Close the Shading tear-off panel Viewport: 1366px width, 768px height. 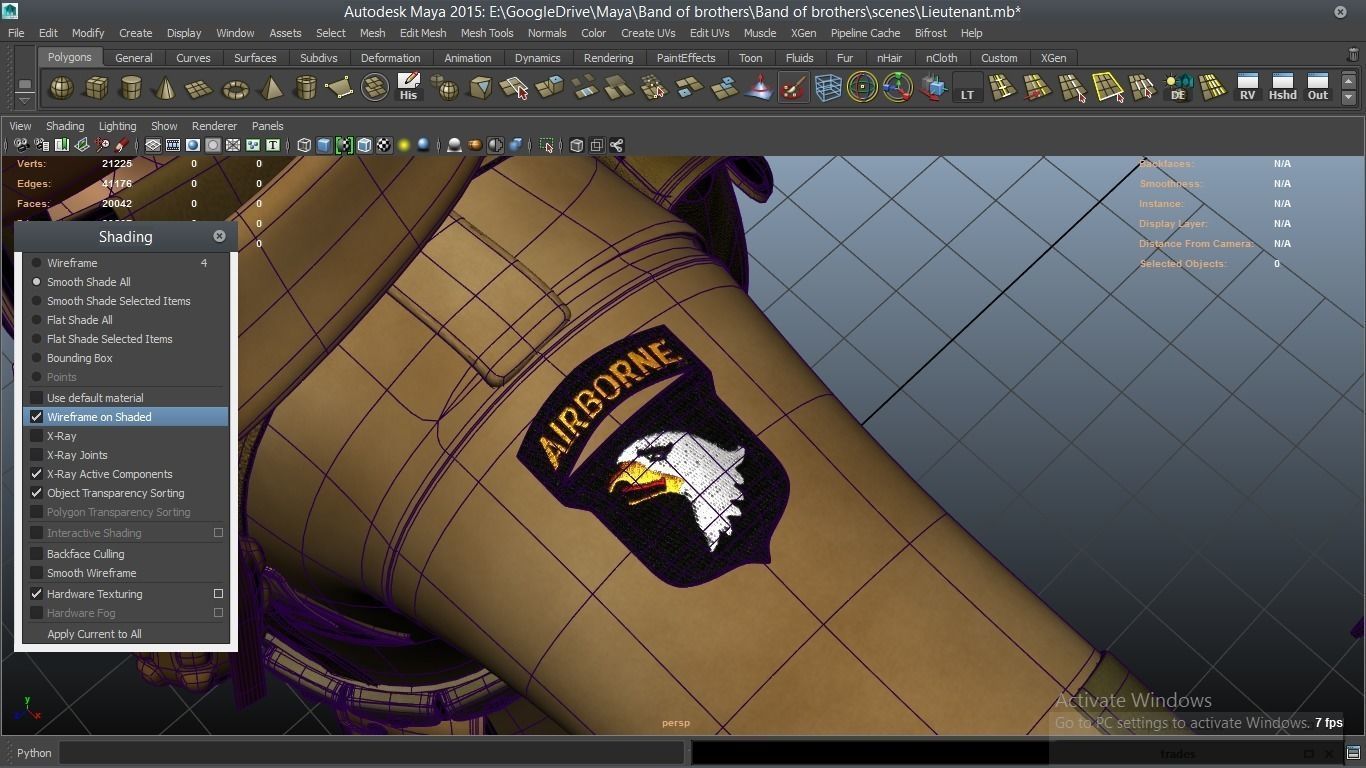pyautogui.click(x=219, y=236)
